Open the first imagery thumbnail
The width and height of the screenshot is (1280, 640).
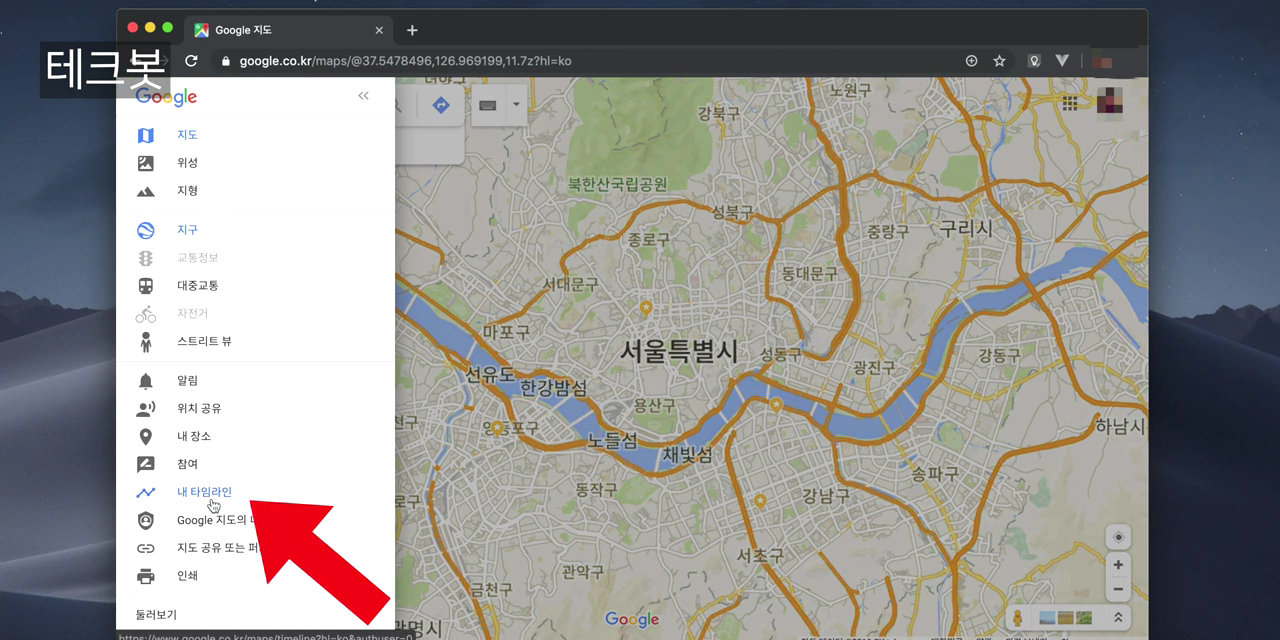[1048, 617]
